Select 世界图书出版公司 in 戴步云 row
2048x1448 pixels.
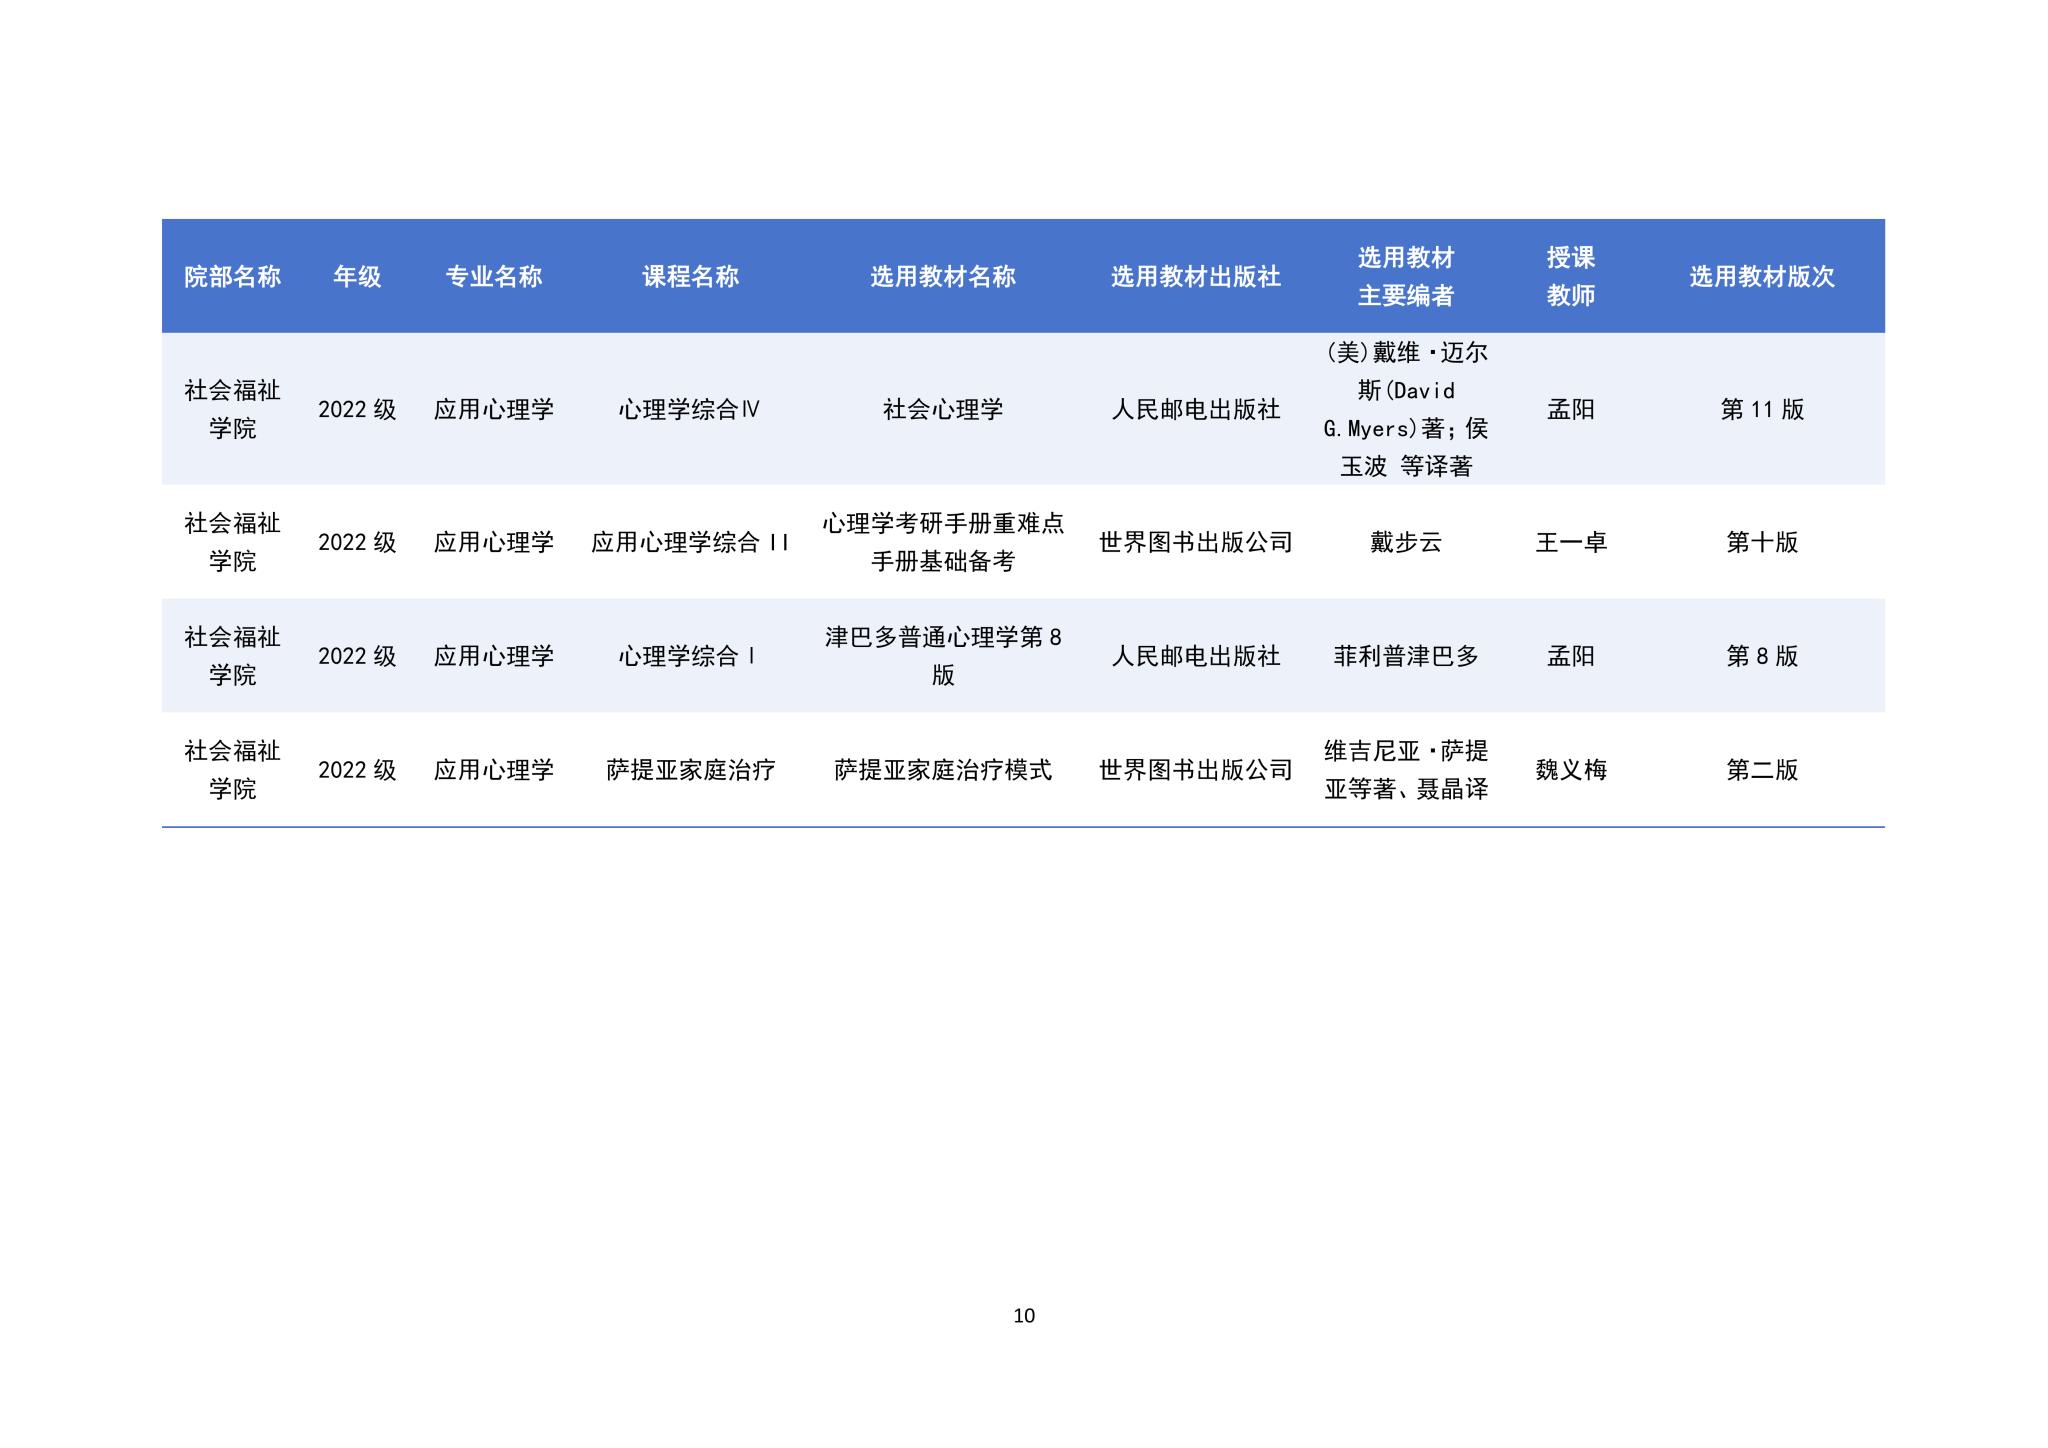(1195, 543)
